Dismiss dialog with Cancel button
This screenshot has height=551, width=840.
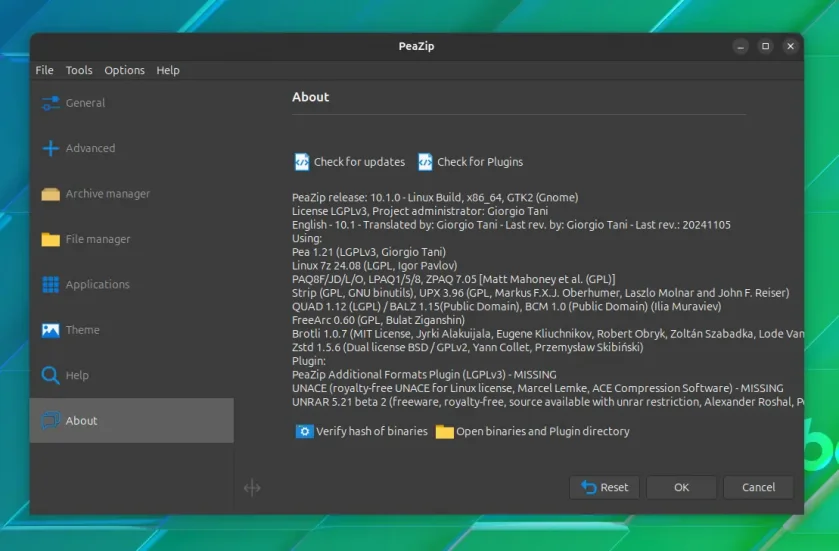tap(758, 487)
